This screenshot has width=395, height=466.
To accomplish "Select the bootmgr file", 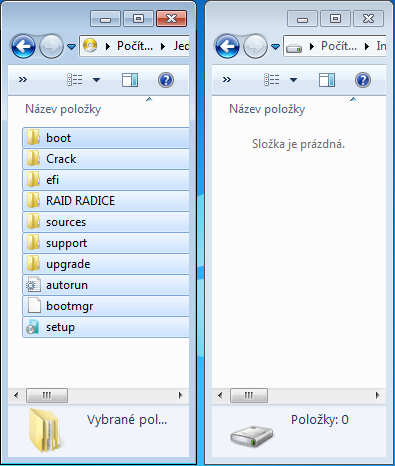I will (106, 306).
